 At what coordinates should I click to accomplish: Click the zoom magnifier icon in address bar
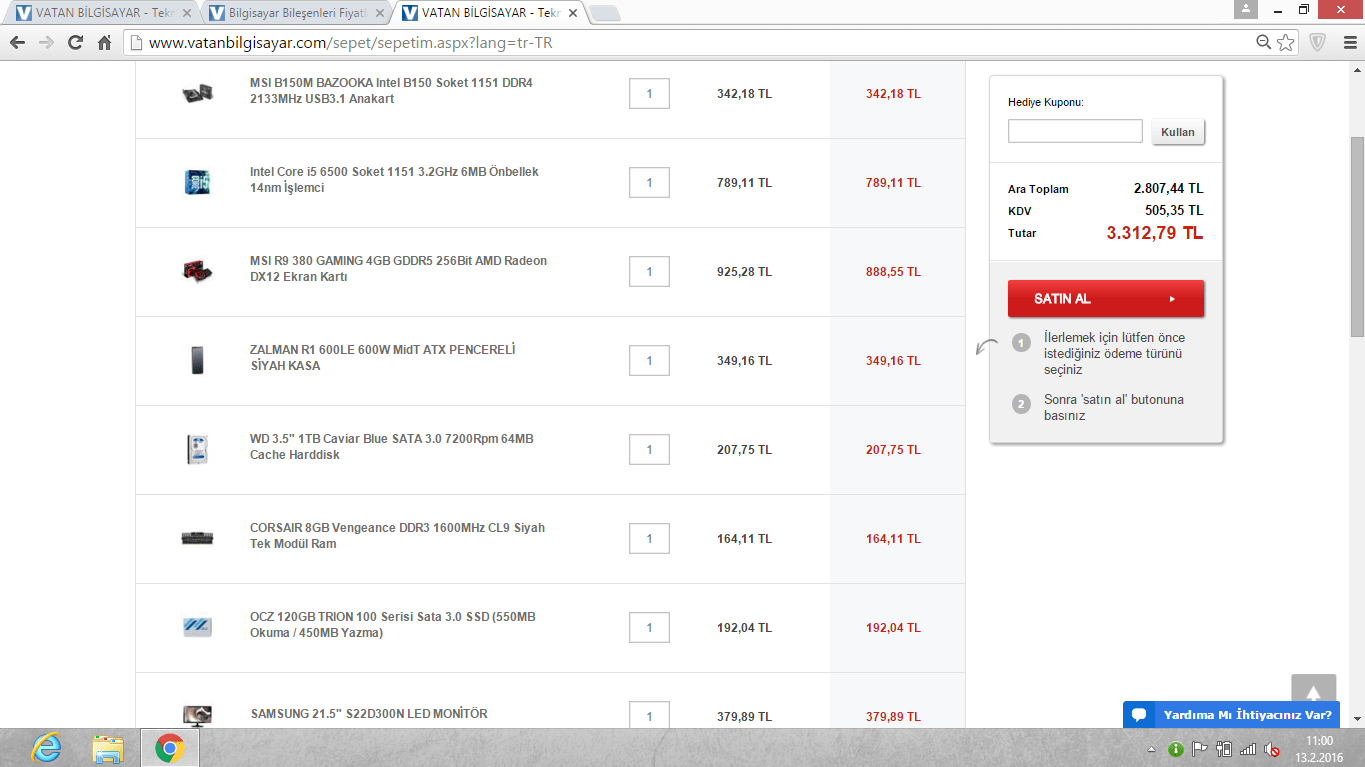tap(1264, 43)
